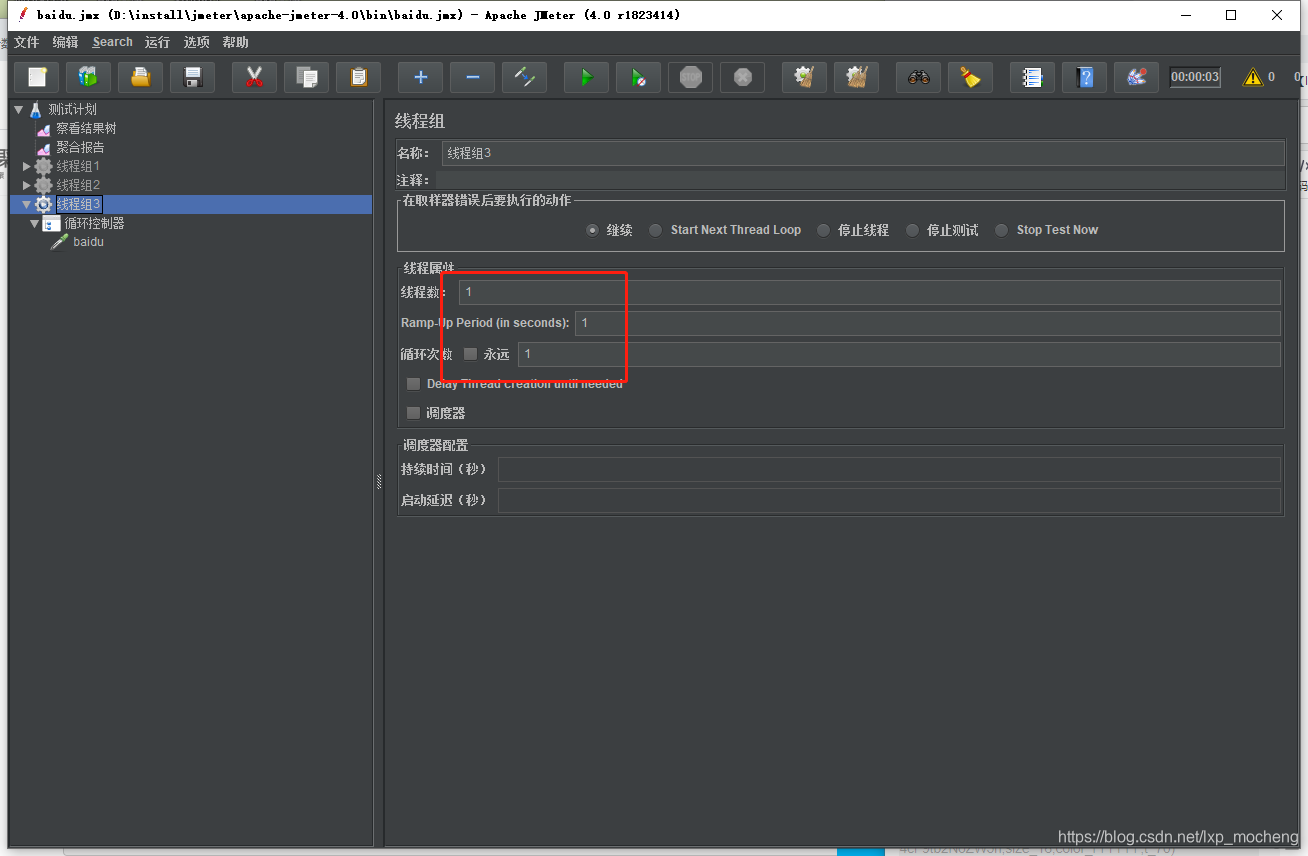This screenshot has width=1308, height=856.
Task: Click the Shutdown test icon
Action: (743, 77)
